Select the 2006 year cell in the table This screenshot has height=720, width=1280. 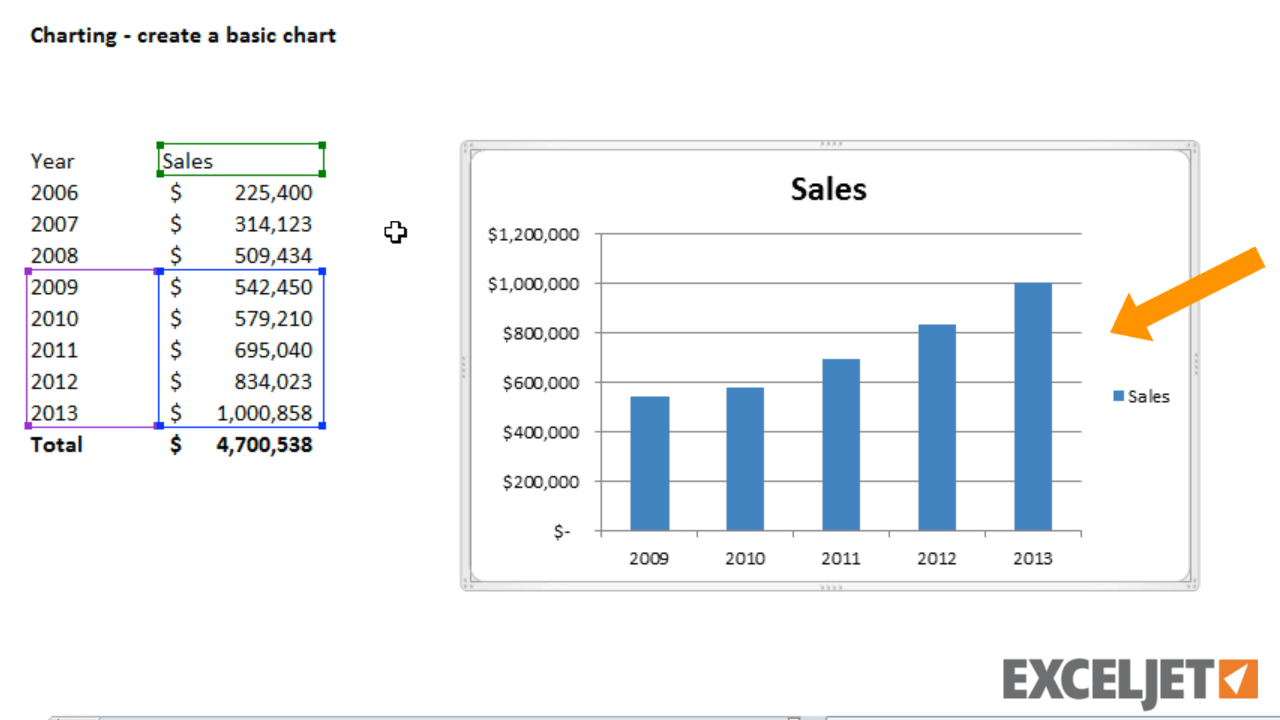(54, 192)
